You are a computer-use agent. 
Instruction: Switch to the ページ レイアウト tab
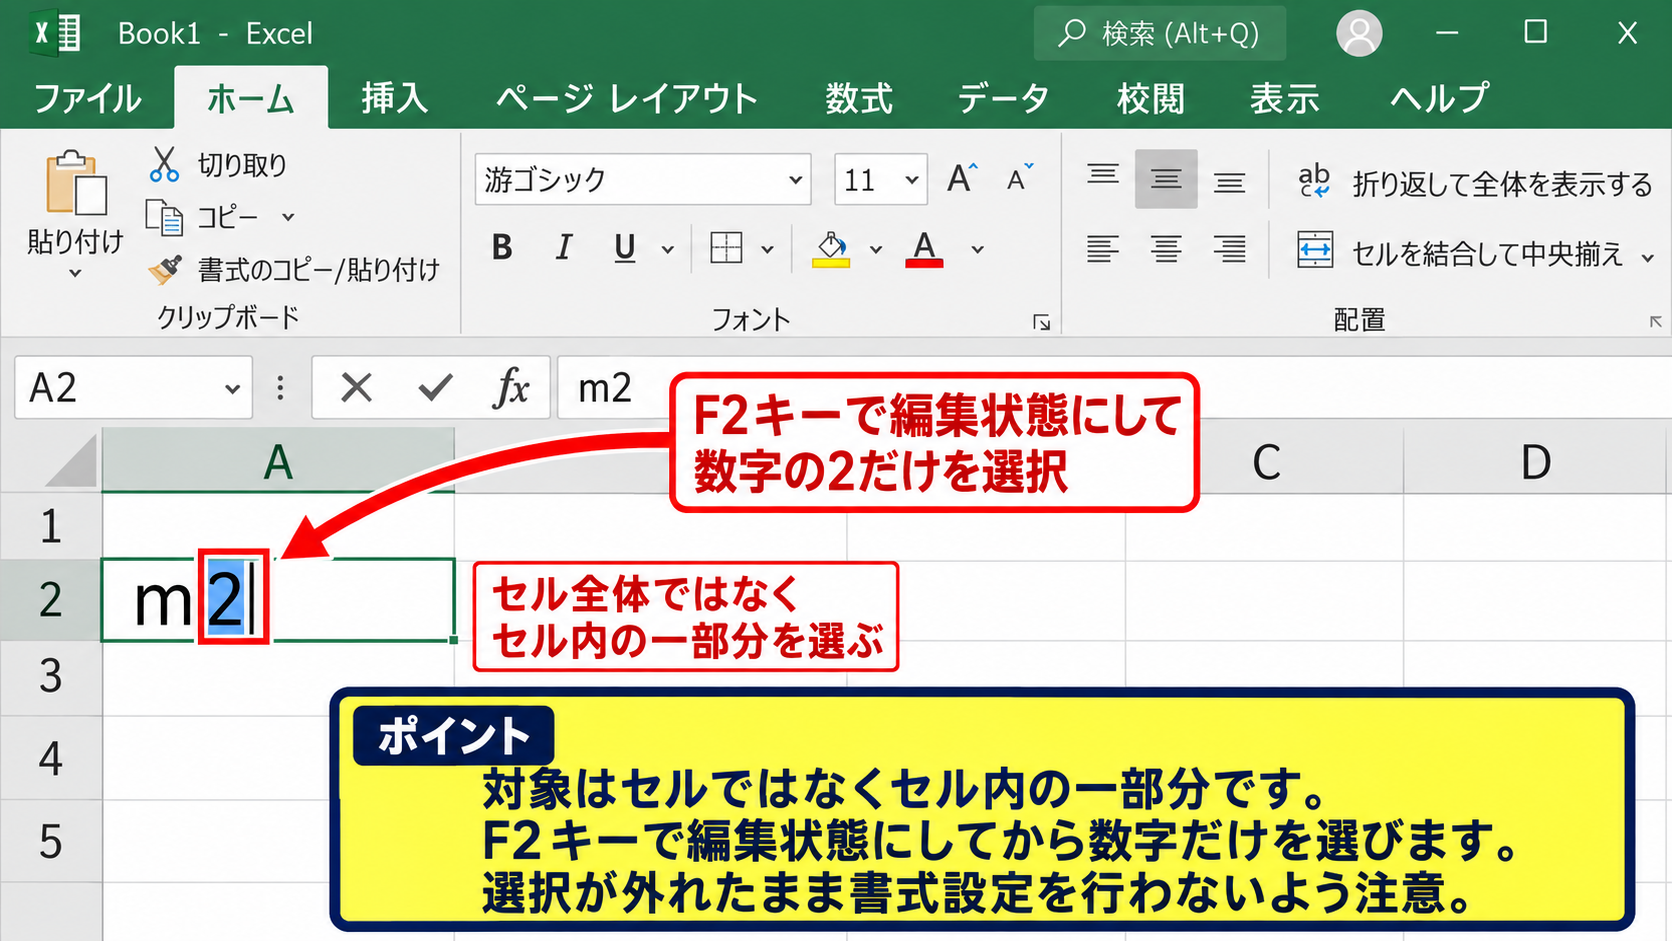point(627,98)
